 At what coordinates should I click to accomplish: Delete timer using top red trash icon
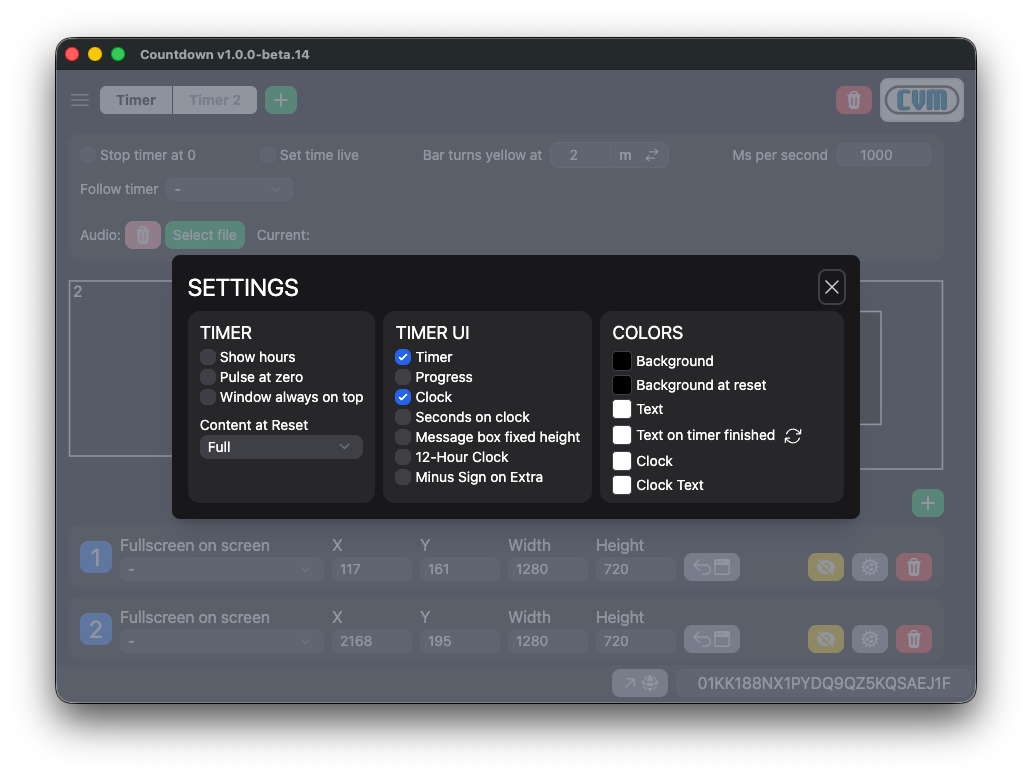pyautogui.click(x=854, y=100)
